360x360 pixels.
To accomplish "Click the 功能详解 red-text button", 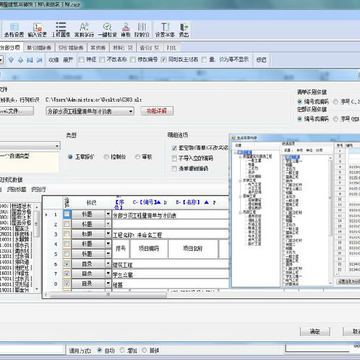I will point(157,111).
